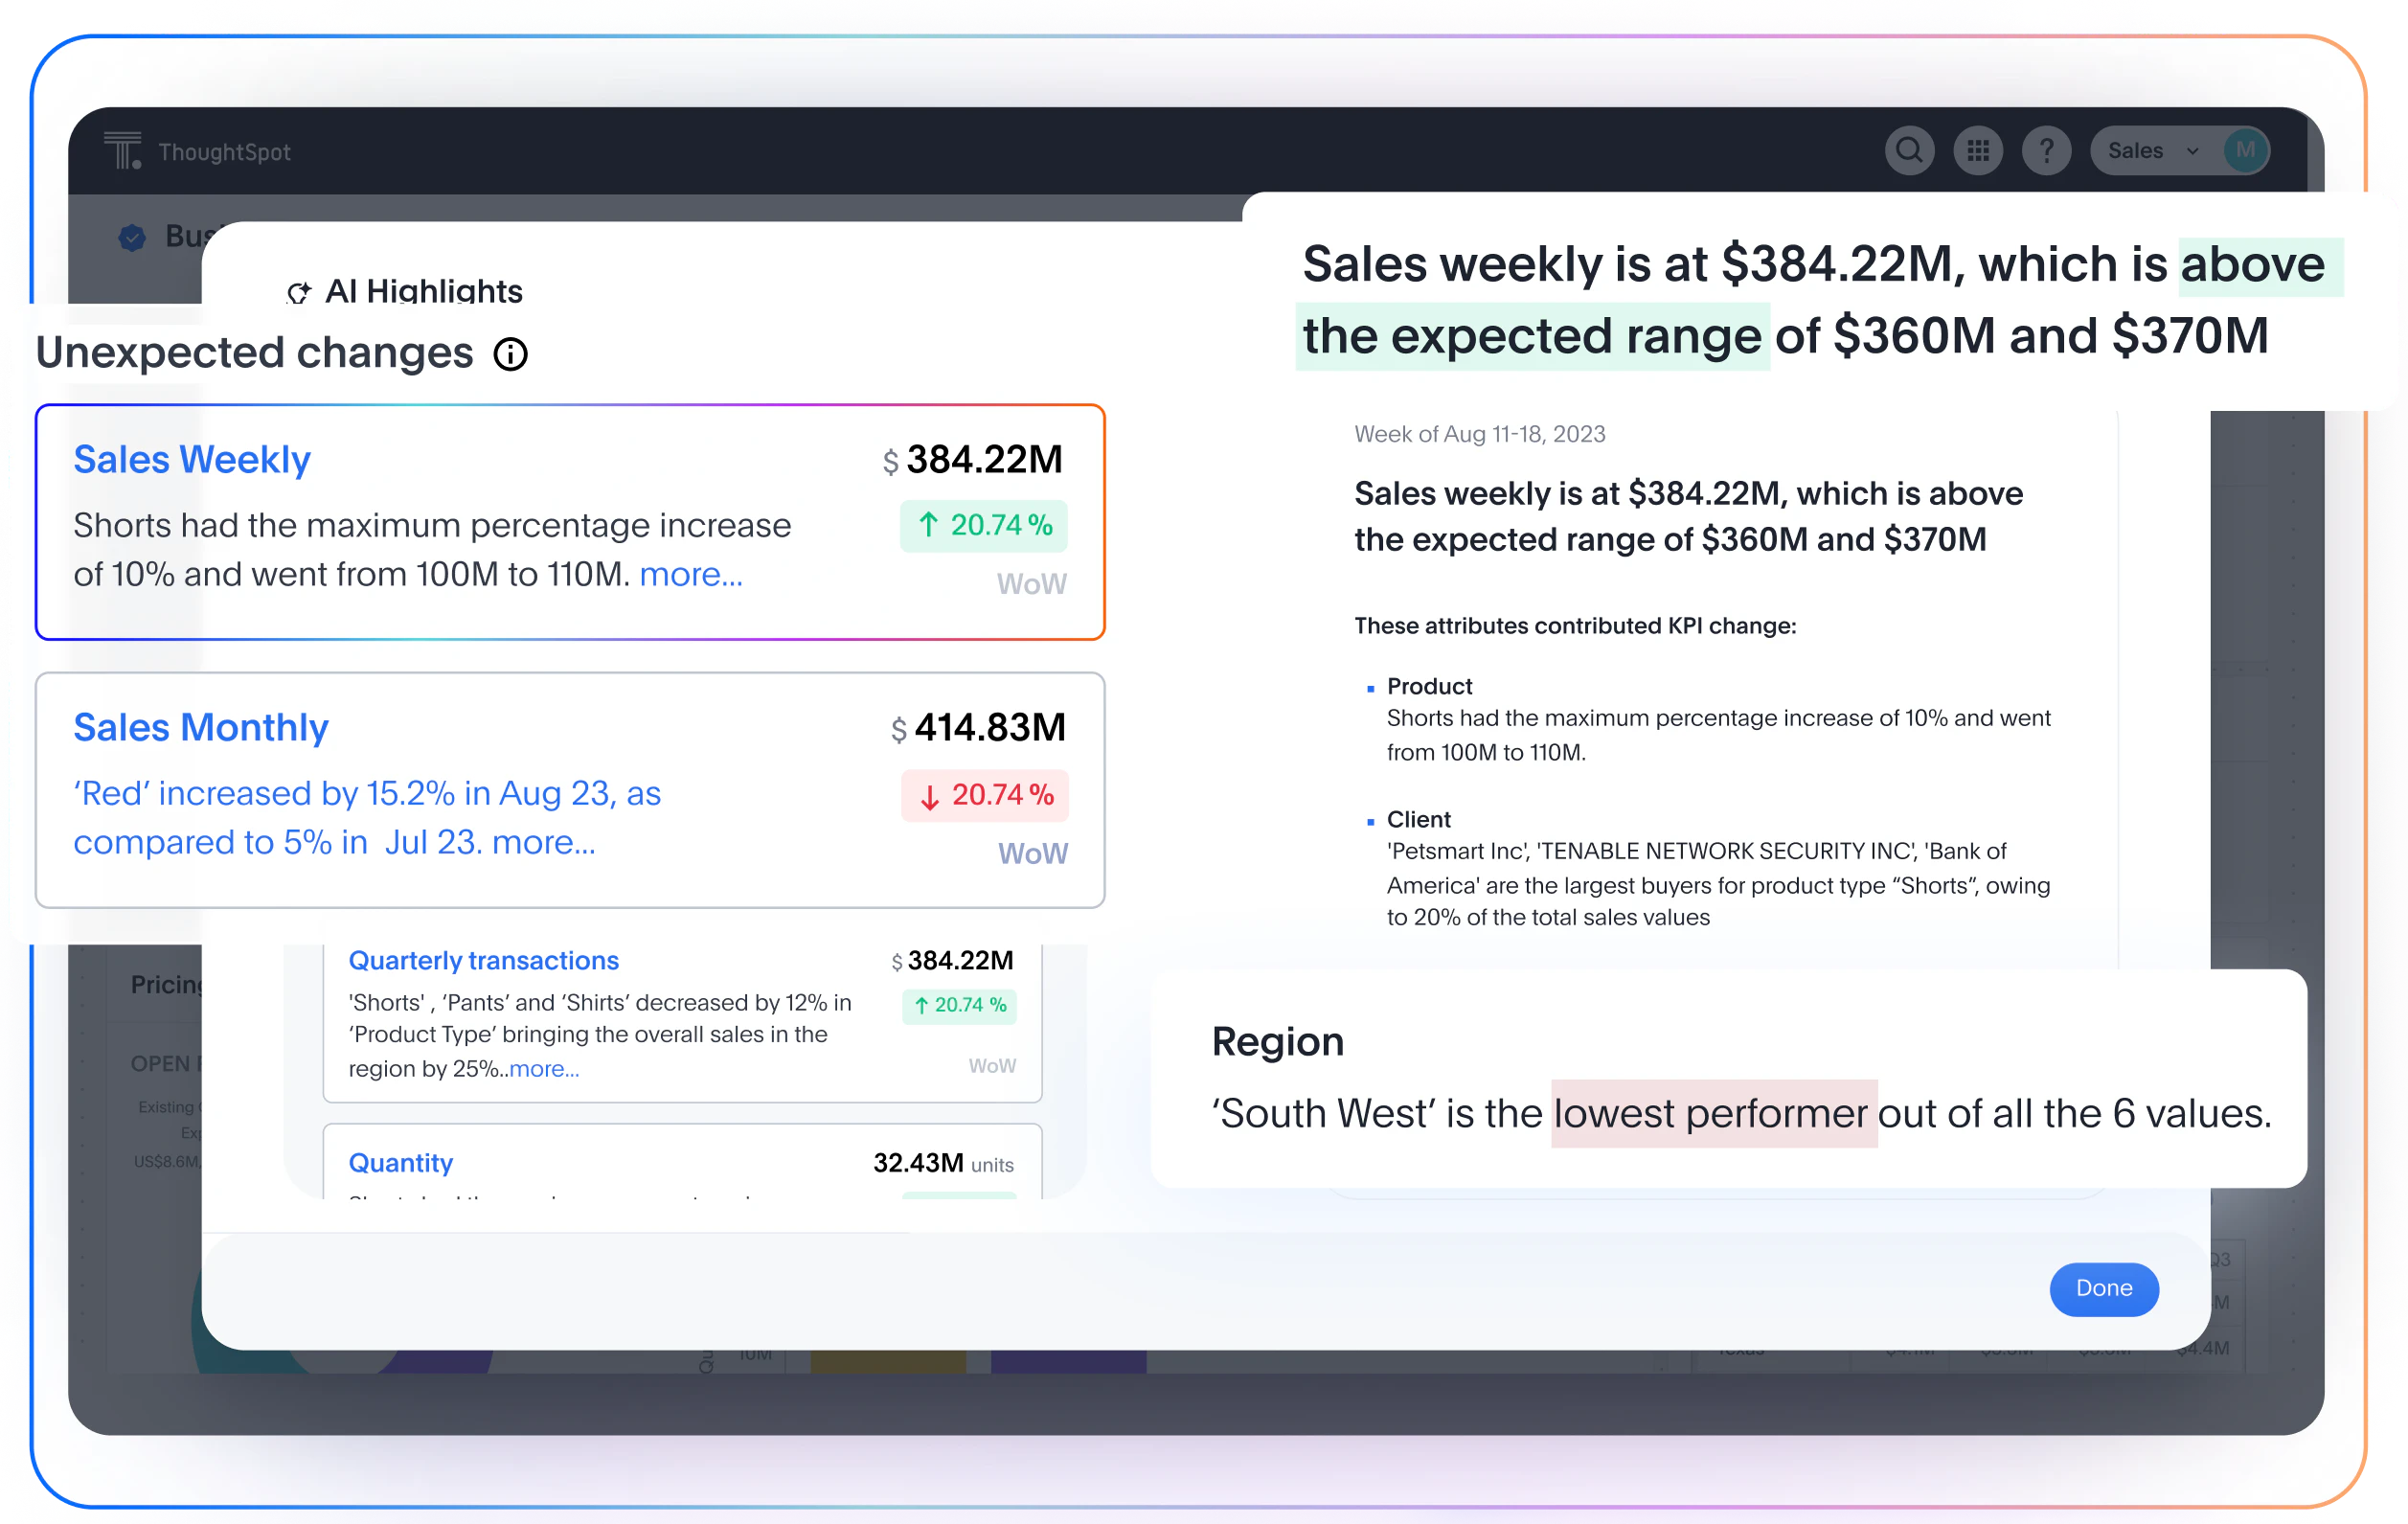Click more... in Quarterly transactions card

point(544,1068)
